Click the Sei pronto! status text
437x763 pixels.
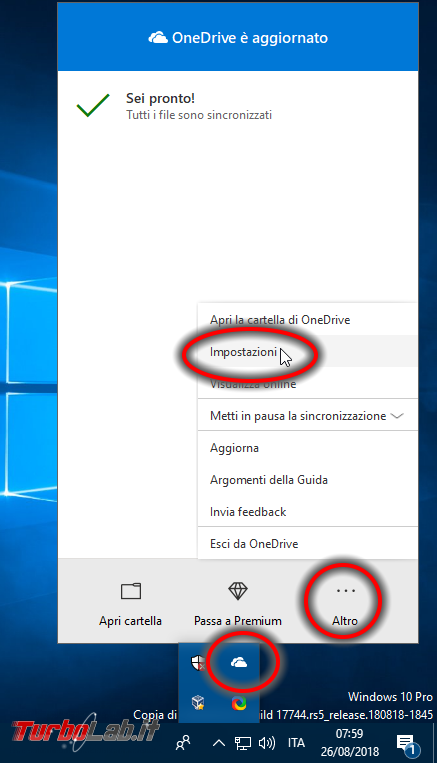coord(161,98)
